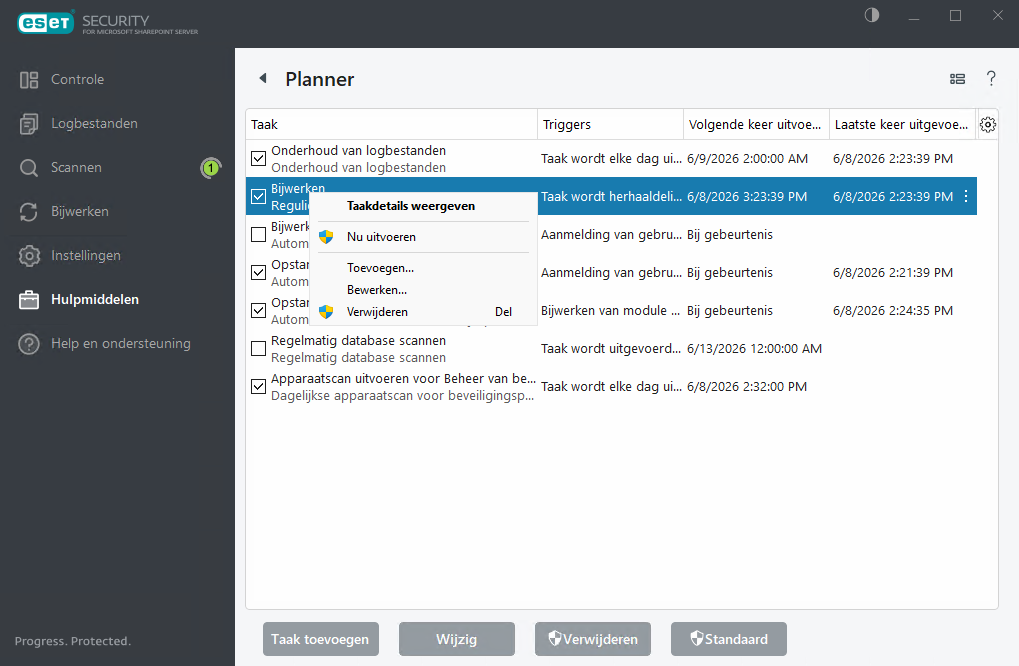
Task: Click Taak wordt uitgevoerd trigger cell
Action: point(611,349)
